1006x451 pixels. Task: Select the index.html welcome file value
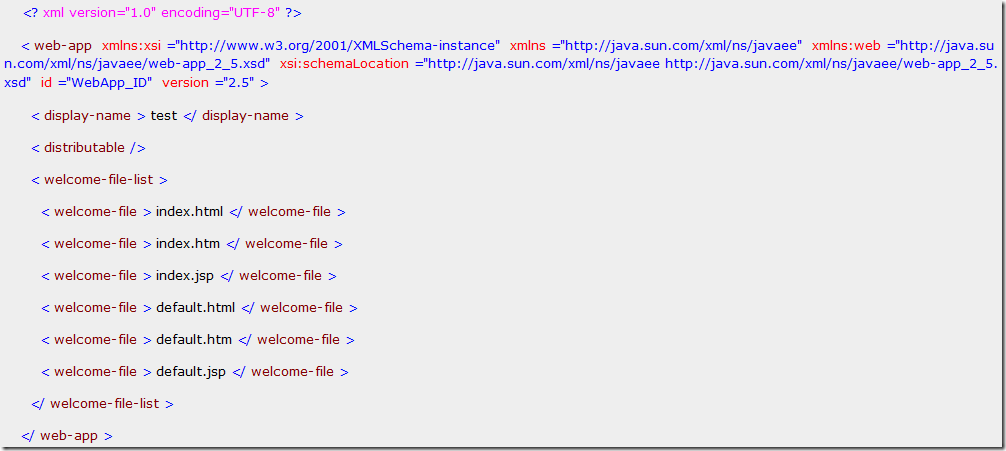[x=189, y=212]
